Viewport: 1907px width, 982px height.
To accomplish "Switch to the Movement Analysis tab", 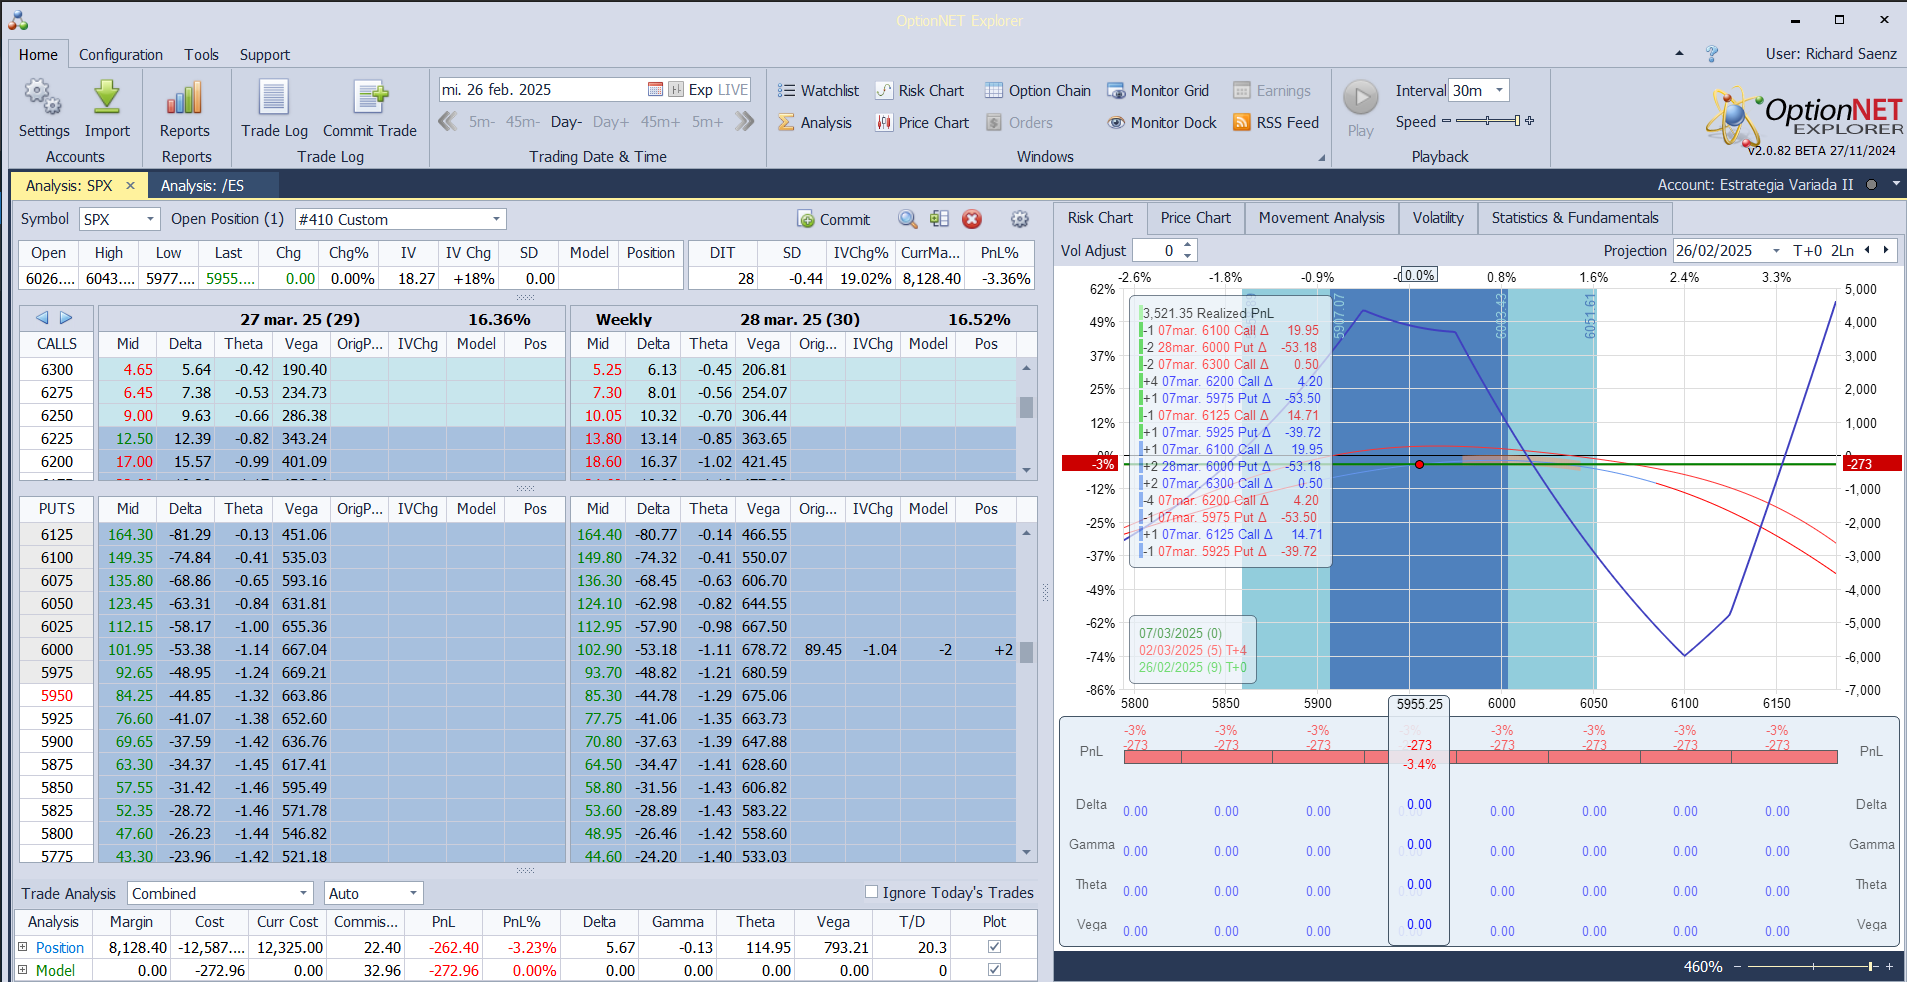I will tap(1321, 218).
